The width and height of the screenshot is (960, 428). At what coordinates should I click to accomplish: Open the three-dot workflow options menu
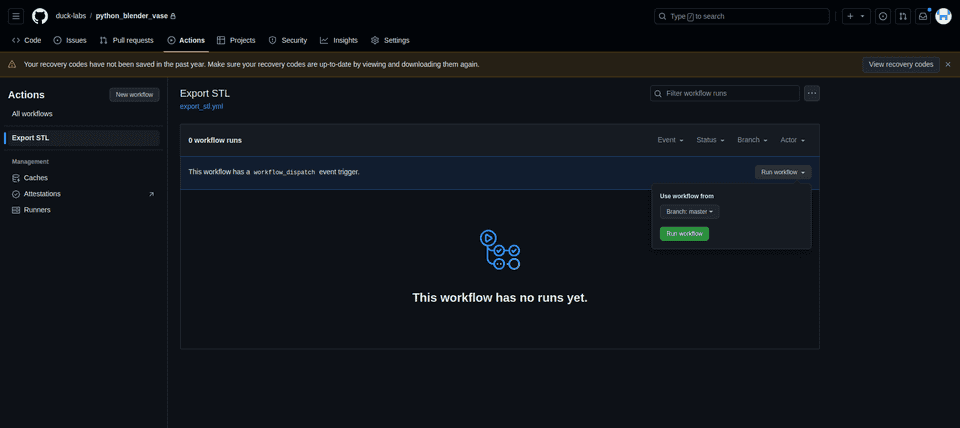pos(812,93)
